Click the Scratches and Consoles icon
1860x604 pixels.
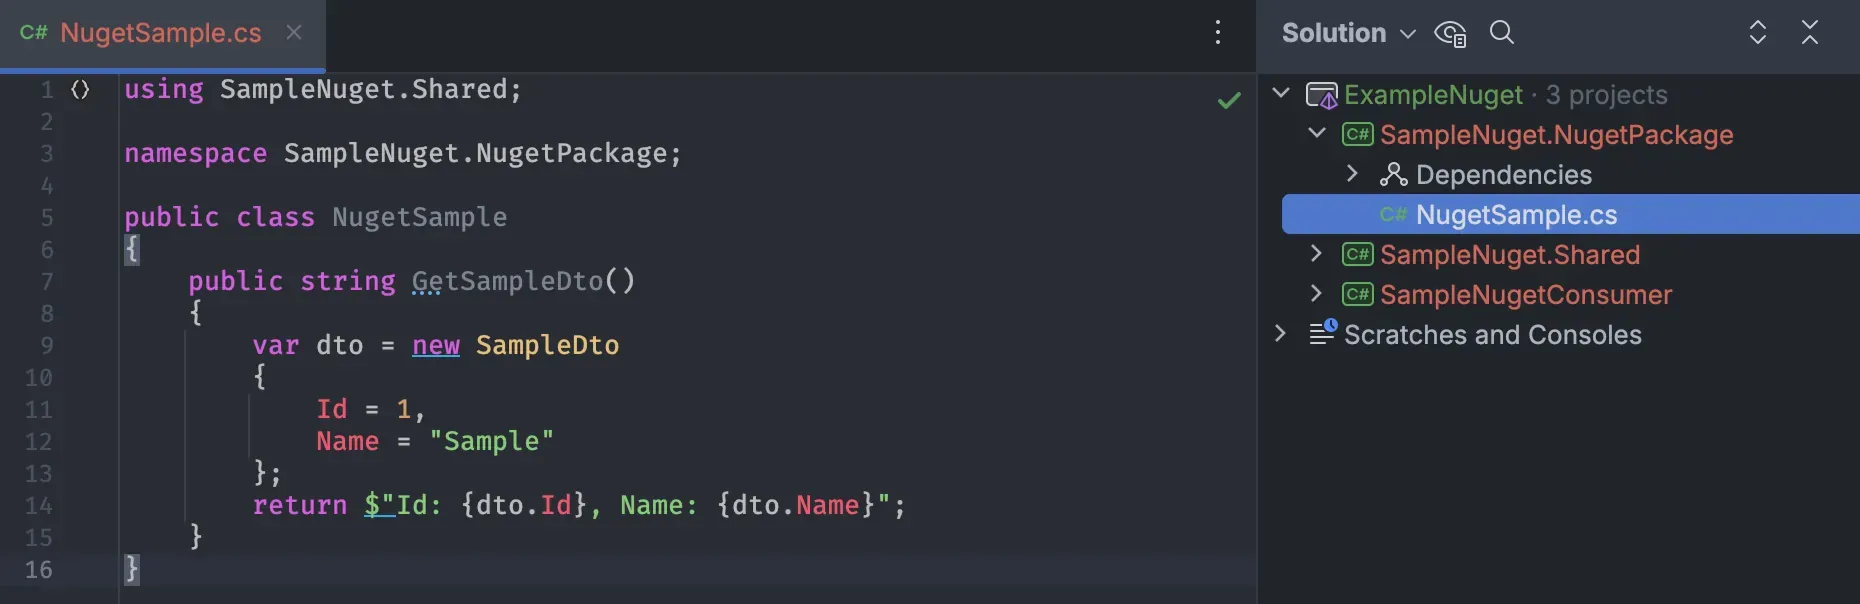[1323, 332]
